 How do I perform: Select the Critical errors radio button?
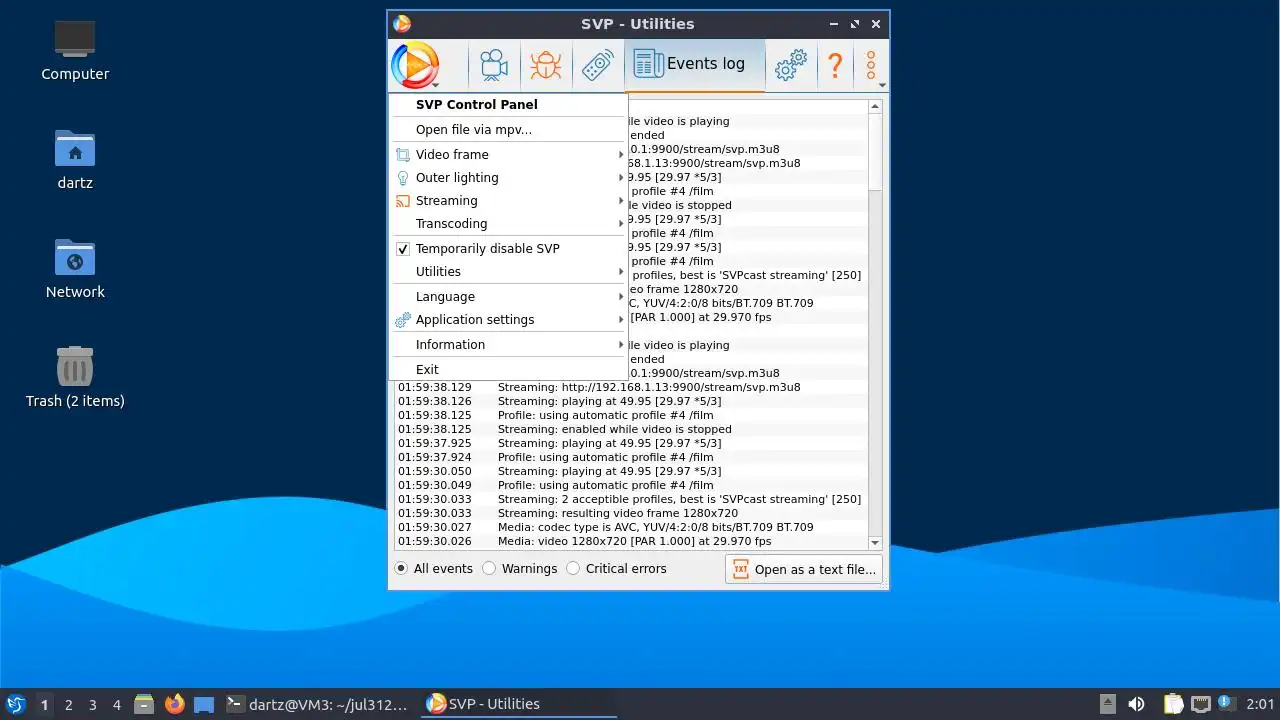click(x=573, y=568)
